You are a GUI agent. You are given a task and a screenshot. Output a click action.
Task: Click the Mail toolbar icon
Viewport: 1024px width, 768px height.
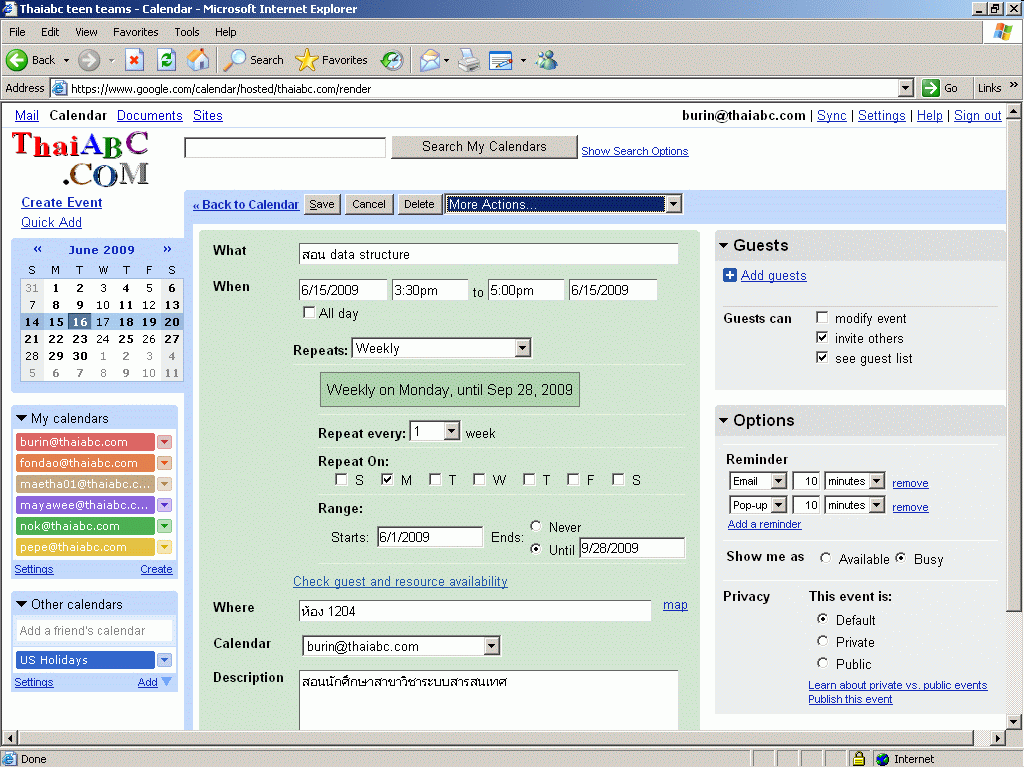tap(430, 60)
